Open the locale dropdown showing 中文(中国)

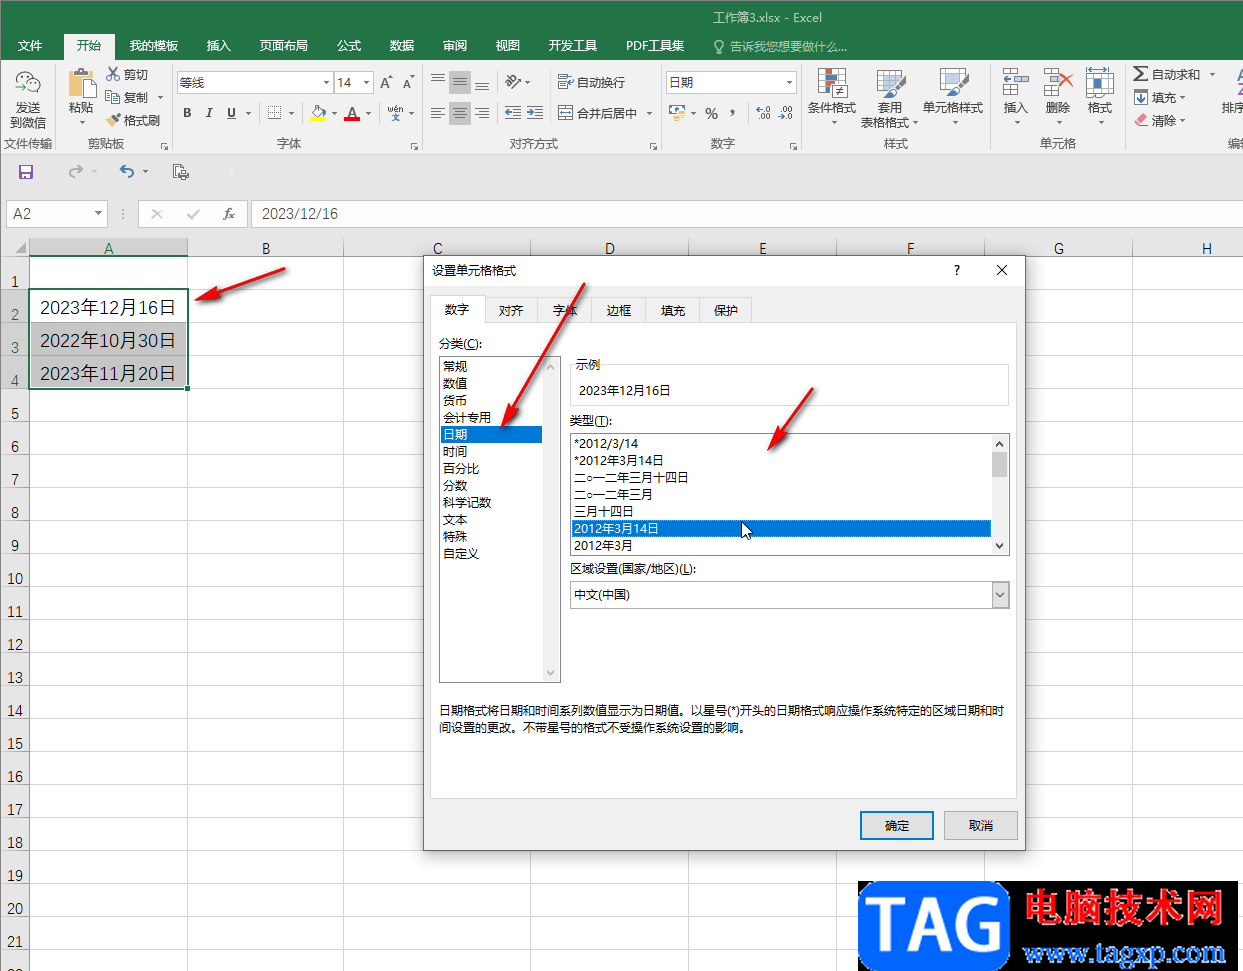1000,595
